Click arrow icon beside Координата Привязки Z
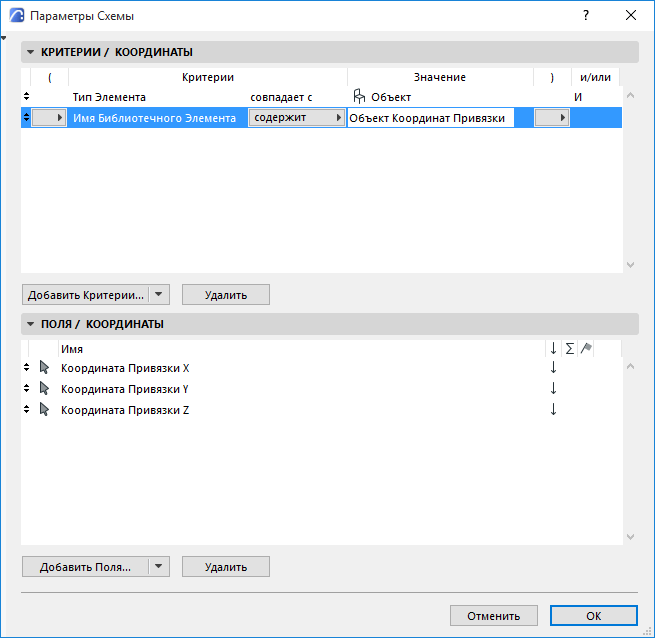Viewport: 655px width, 638px height. (x=44, y=410)
